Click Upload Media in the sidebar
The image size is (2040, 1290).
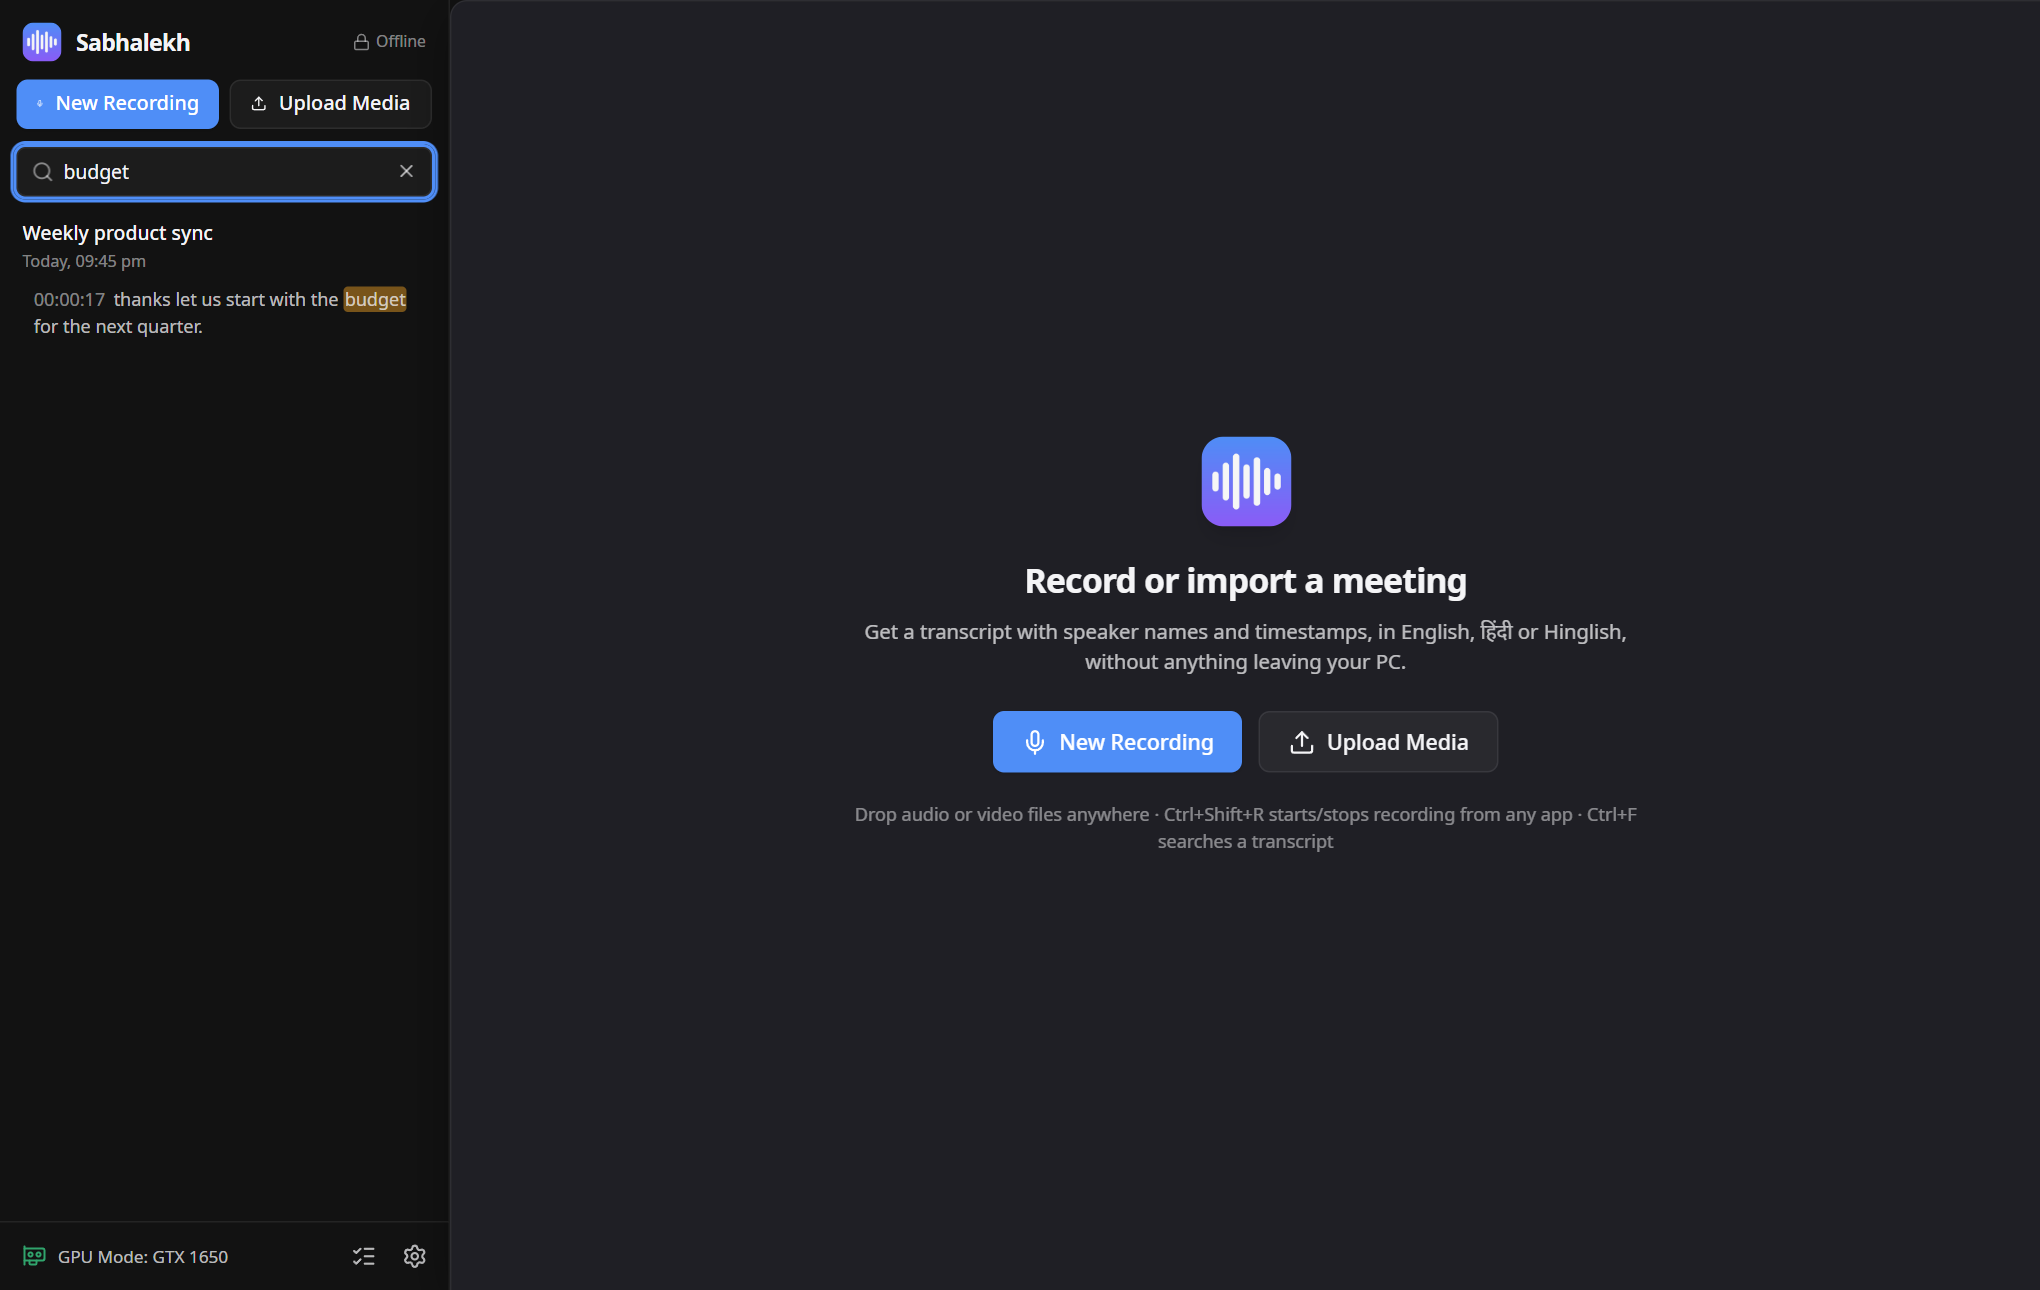tap(331, 104)
